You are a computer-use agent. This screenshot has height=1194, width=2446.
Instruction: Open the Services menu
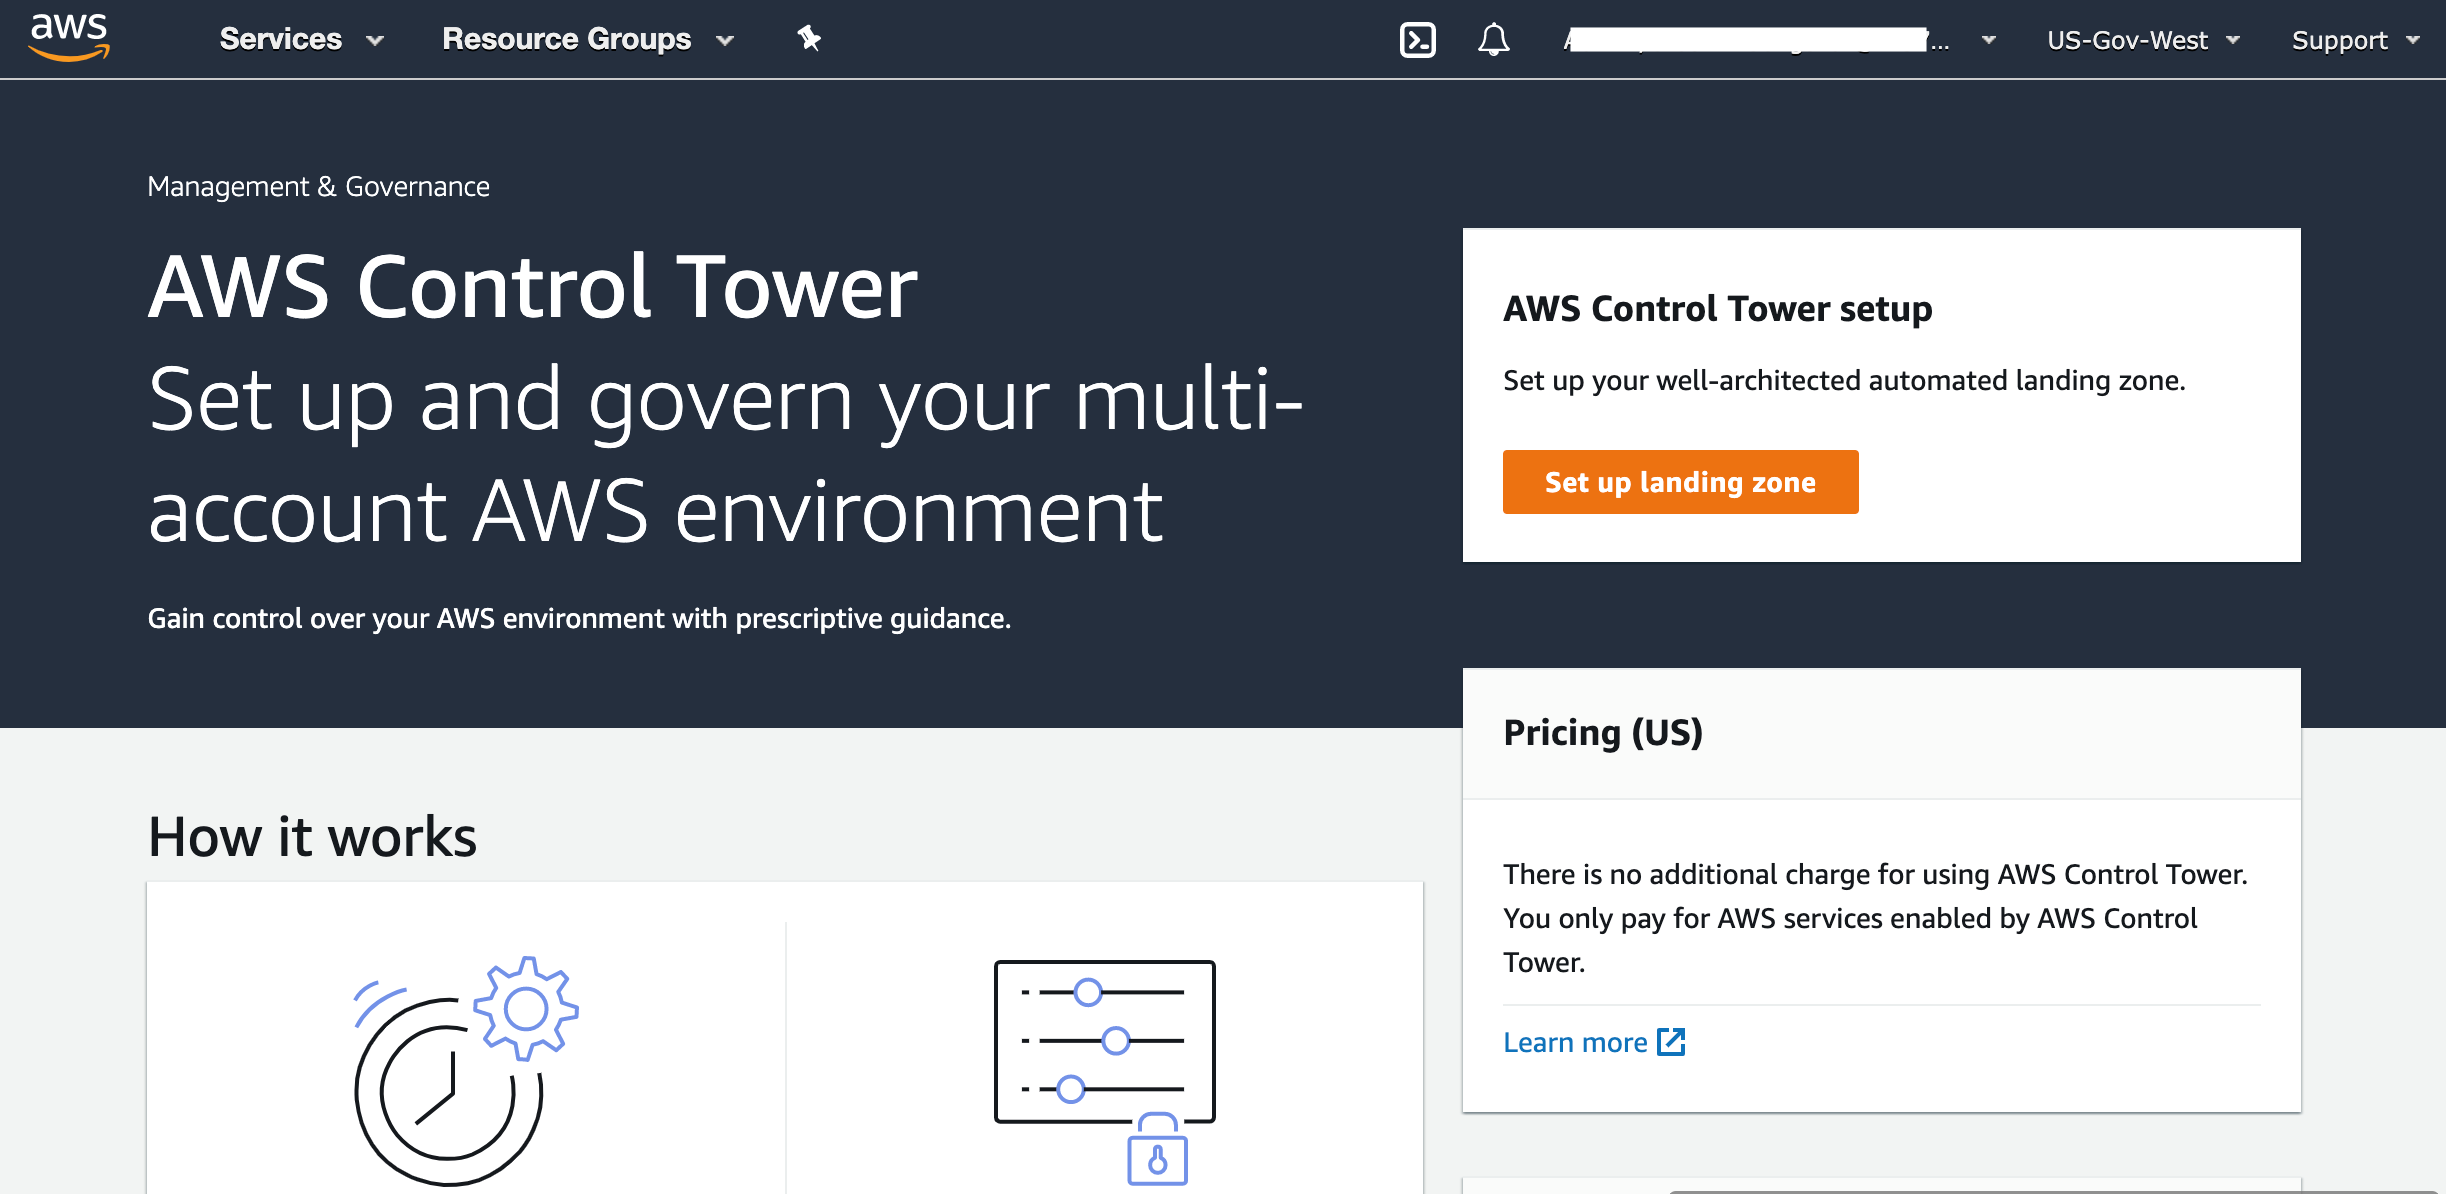coord(282,39)
